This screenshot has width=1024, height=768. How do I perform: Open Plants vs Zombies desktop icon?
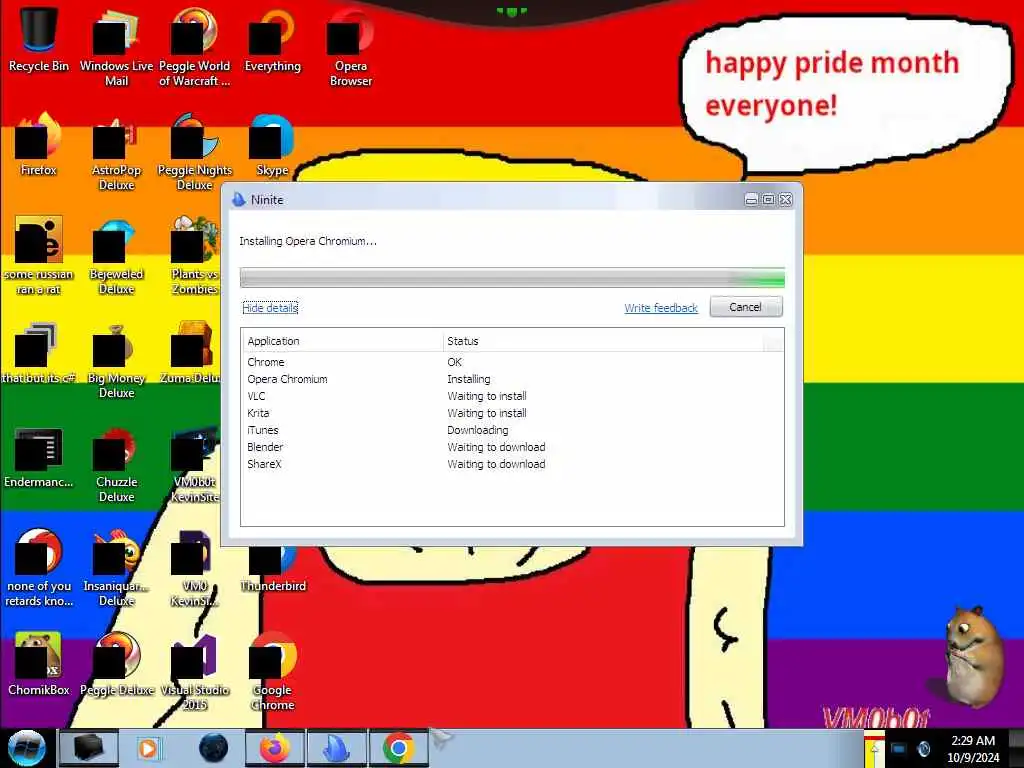click(x=195, y=255)
